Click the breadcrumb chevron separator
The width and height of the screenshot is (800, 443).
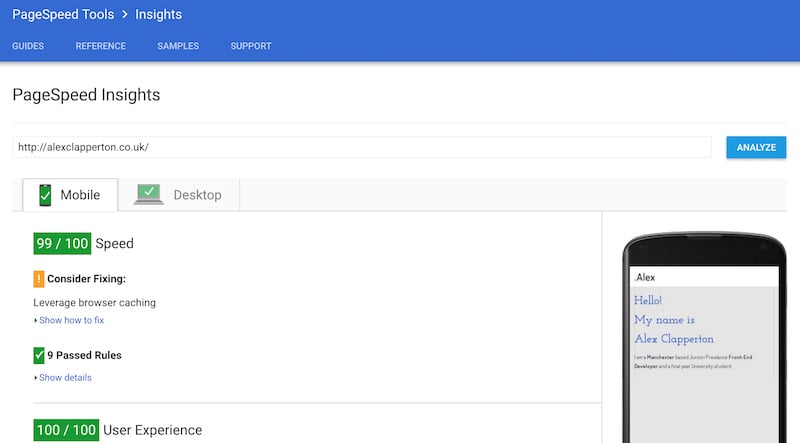coord(124,15)
